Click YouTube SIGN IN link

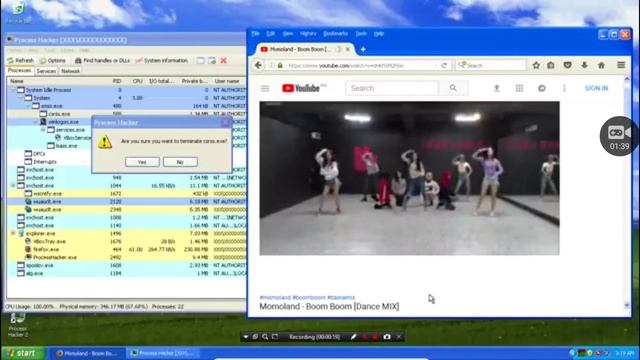pos(596,88)
